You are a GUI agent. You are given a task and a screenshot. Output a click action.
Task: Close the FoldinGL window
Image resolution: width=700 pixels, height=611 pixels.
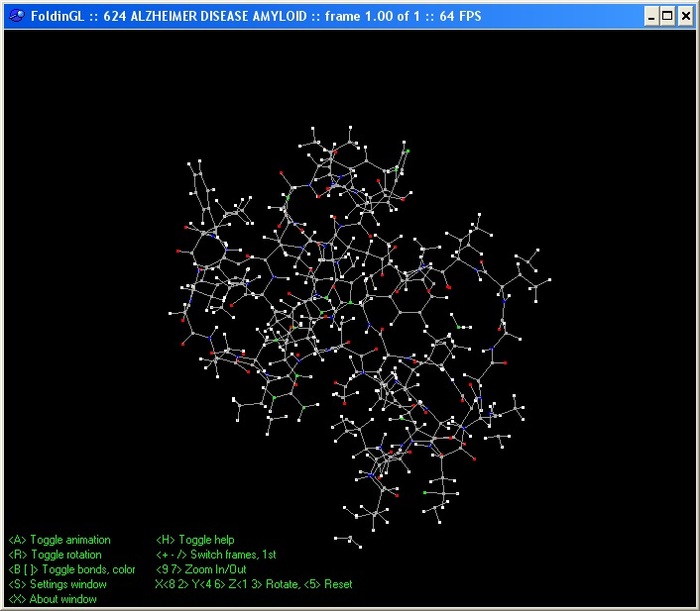[x=685, y=16]
